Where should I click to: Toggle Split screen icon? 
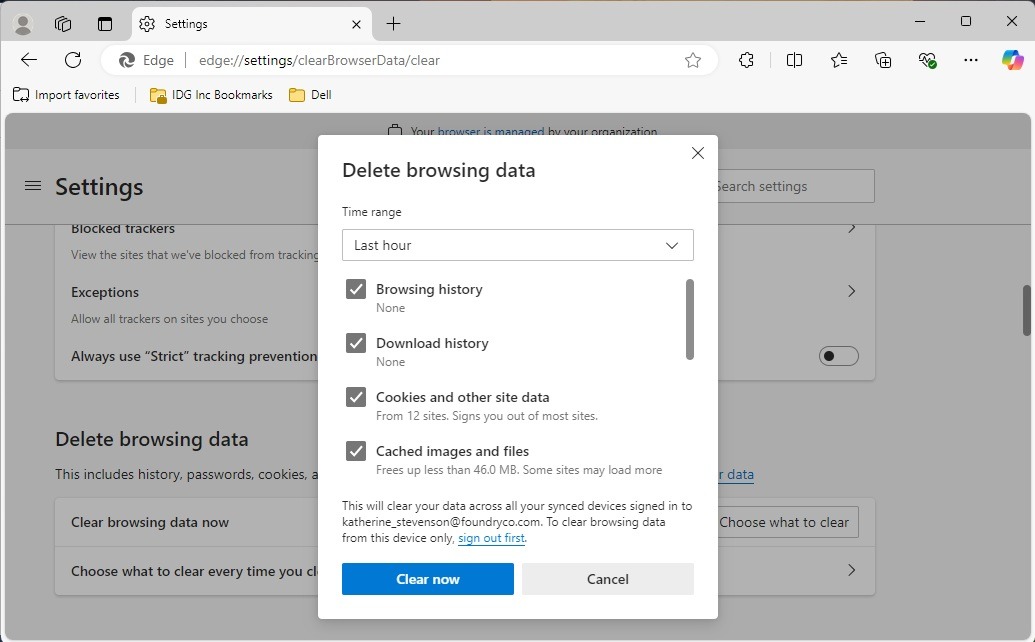click(794, 61)
